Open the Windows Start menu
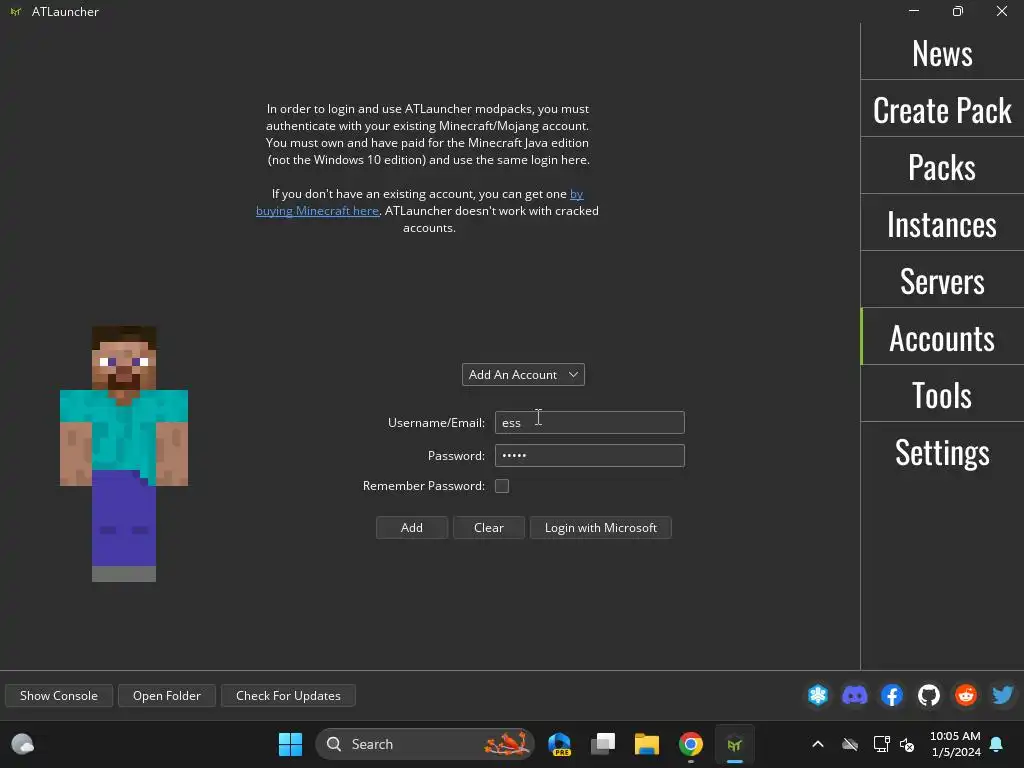This screenshot has height=768, width=1024. pos(290,744)
